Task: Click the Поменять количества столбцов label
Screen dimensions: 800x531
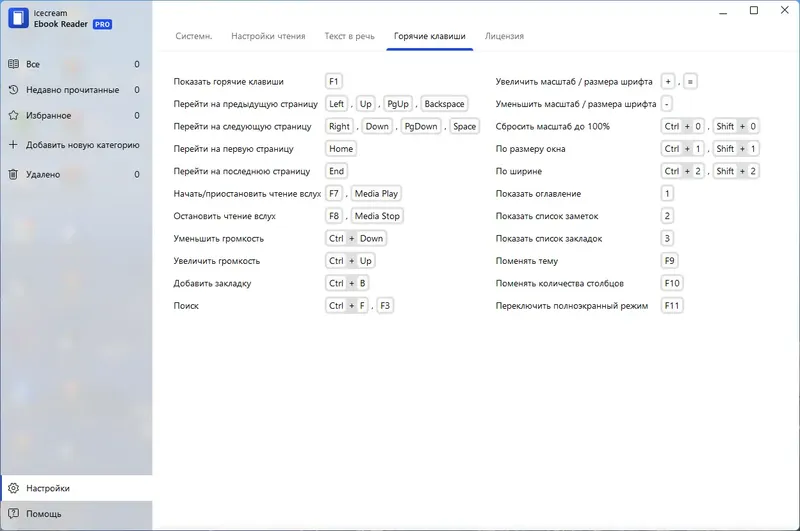Action: click(559, 284)
